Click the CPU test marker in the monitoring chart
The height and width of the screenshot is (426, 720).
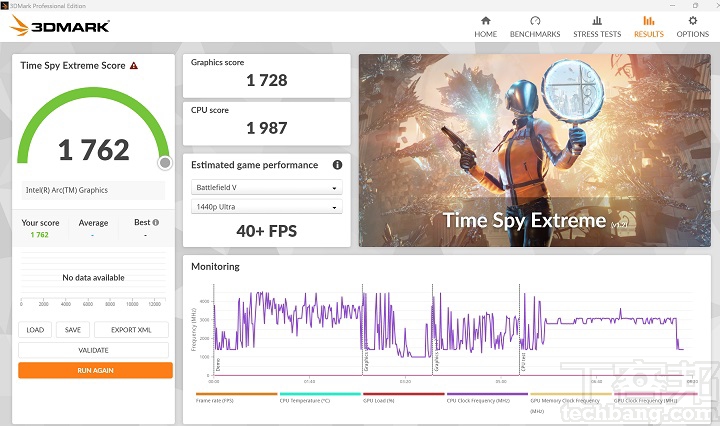[x=523, y=362]
